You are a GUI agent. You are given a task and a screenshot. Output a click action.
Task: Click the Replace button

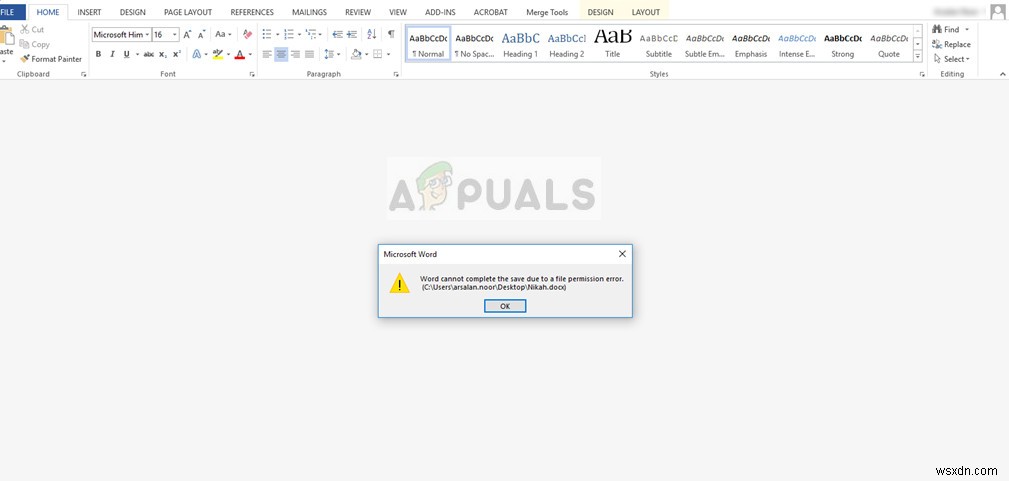coord(952,44)
